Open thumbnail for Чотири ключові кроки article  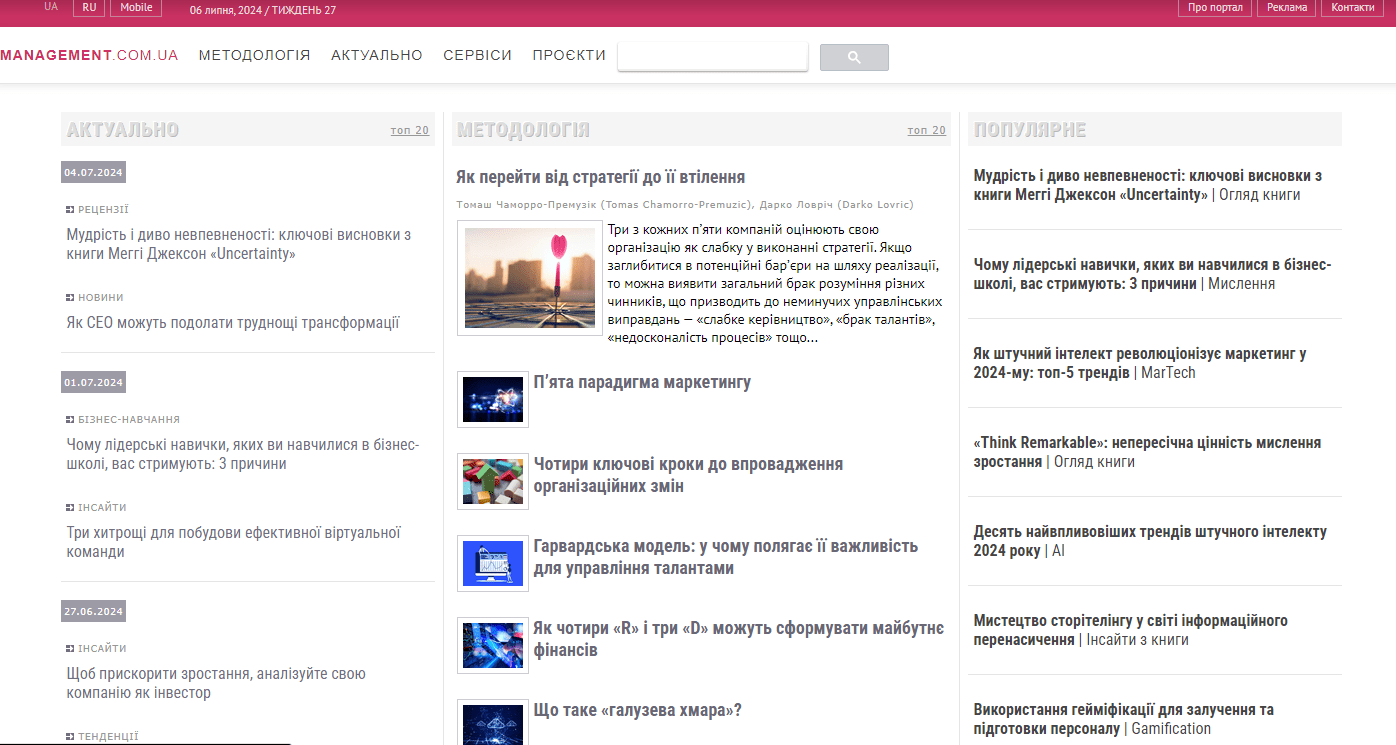493,481
